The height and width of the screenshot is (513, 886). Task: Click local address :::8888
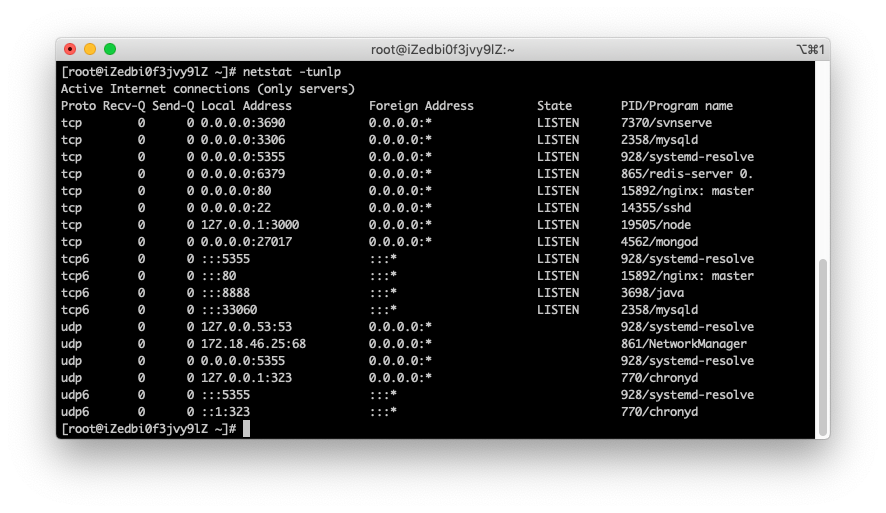225,293
